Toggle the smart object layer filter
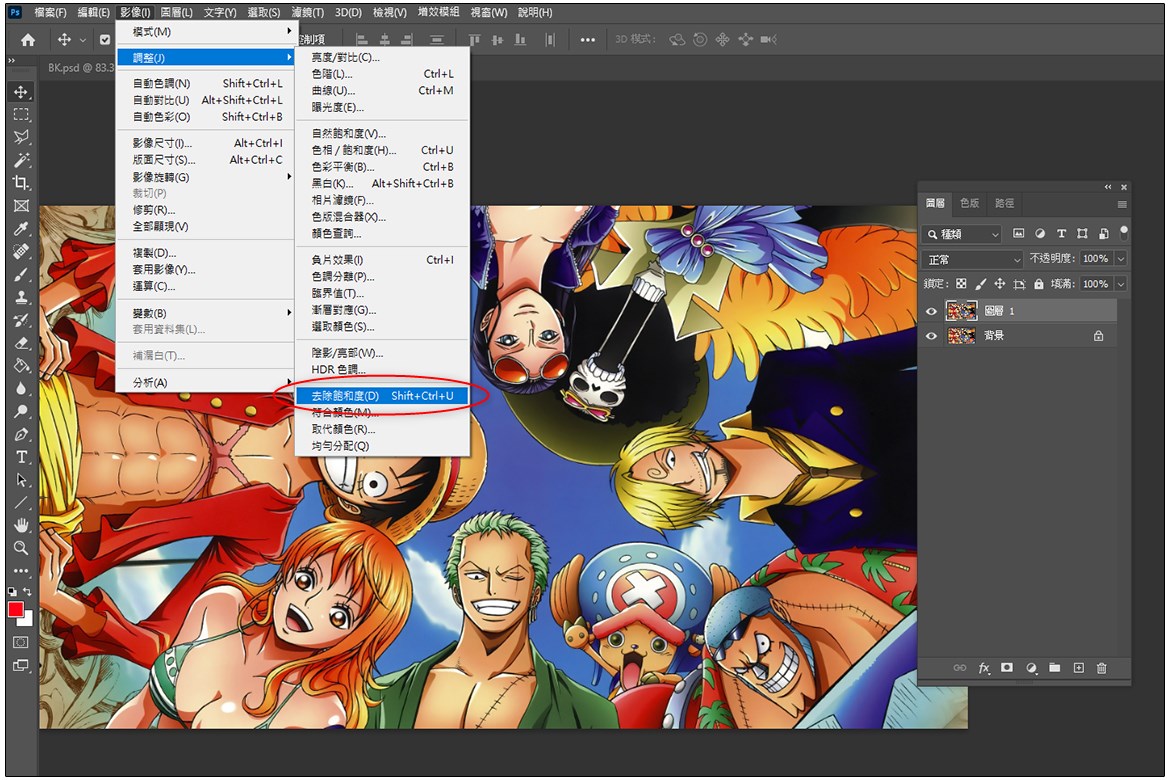Image resolution: width=1170 pixels, height=780 pixels. pos(1103,234)
